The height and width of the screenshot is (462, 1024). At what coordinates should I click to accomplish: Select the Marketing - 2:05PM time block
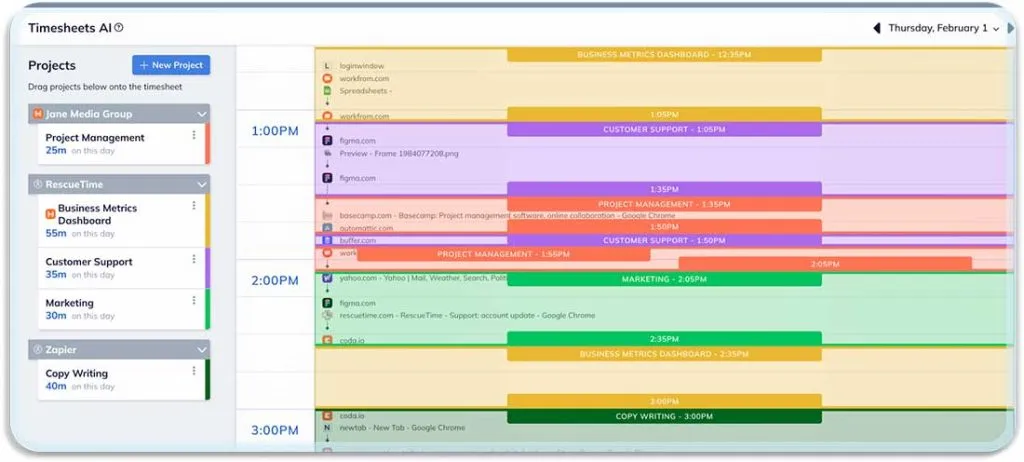(x=664, y=280)
